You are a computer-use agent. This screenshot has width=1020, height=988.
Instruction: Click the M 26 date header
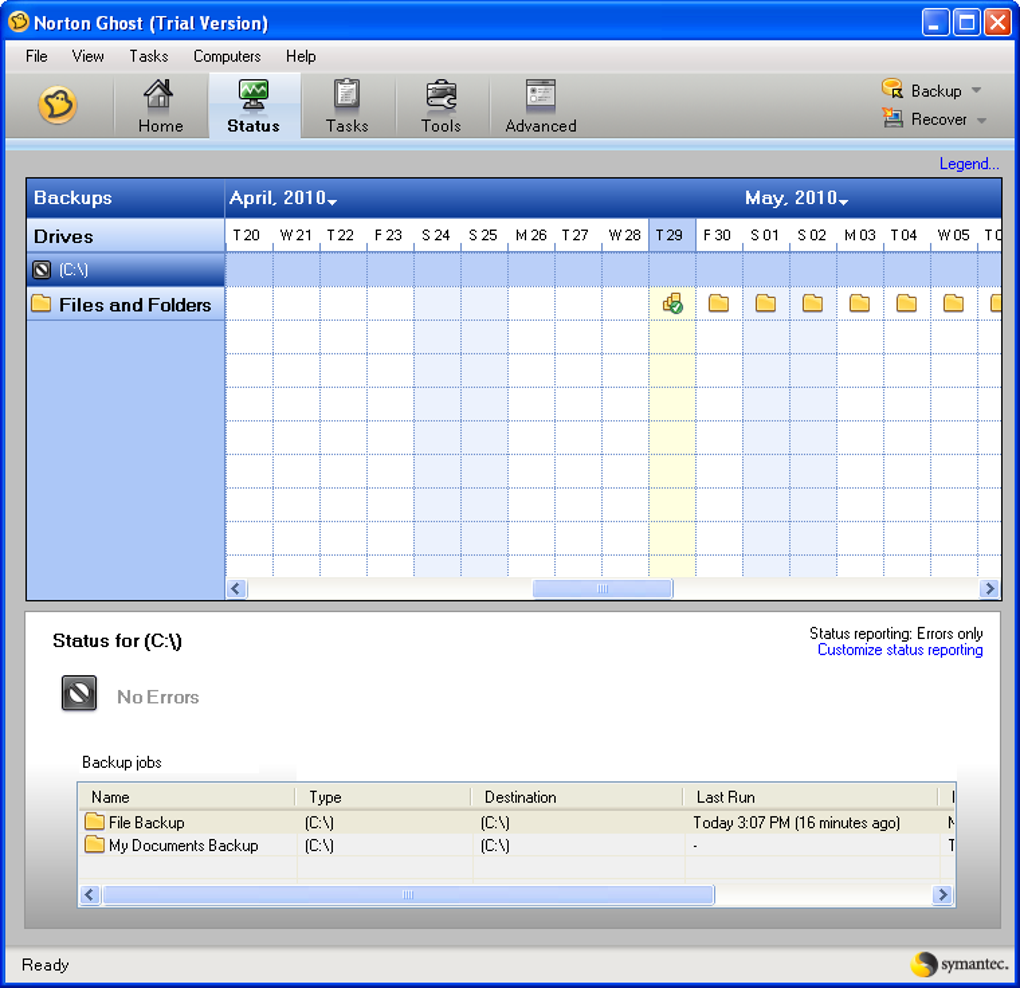531,235
